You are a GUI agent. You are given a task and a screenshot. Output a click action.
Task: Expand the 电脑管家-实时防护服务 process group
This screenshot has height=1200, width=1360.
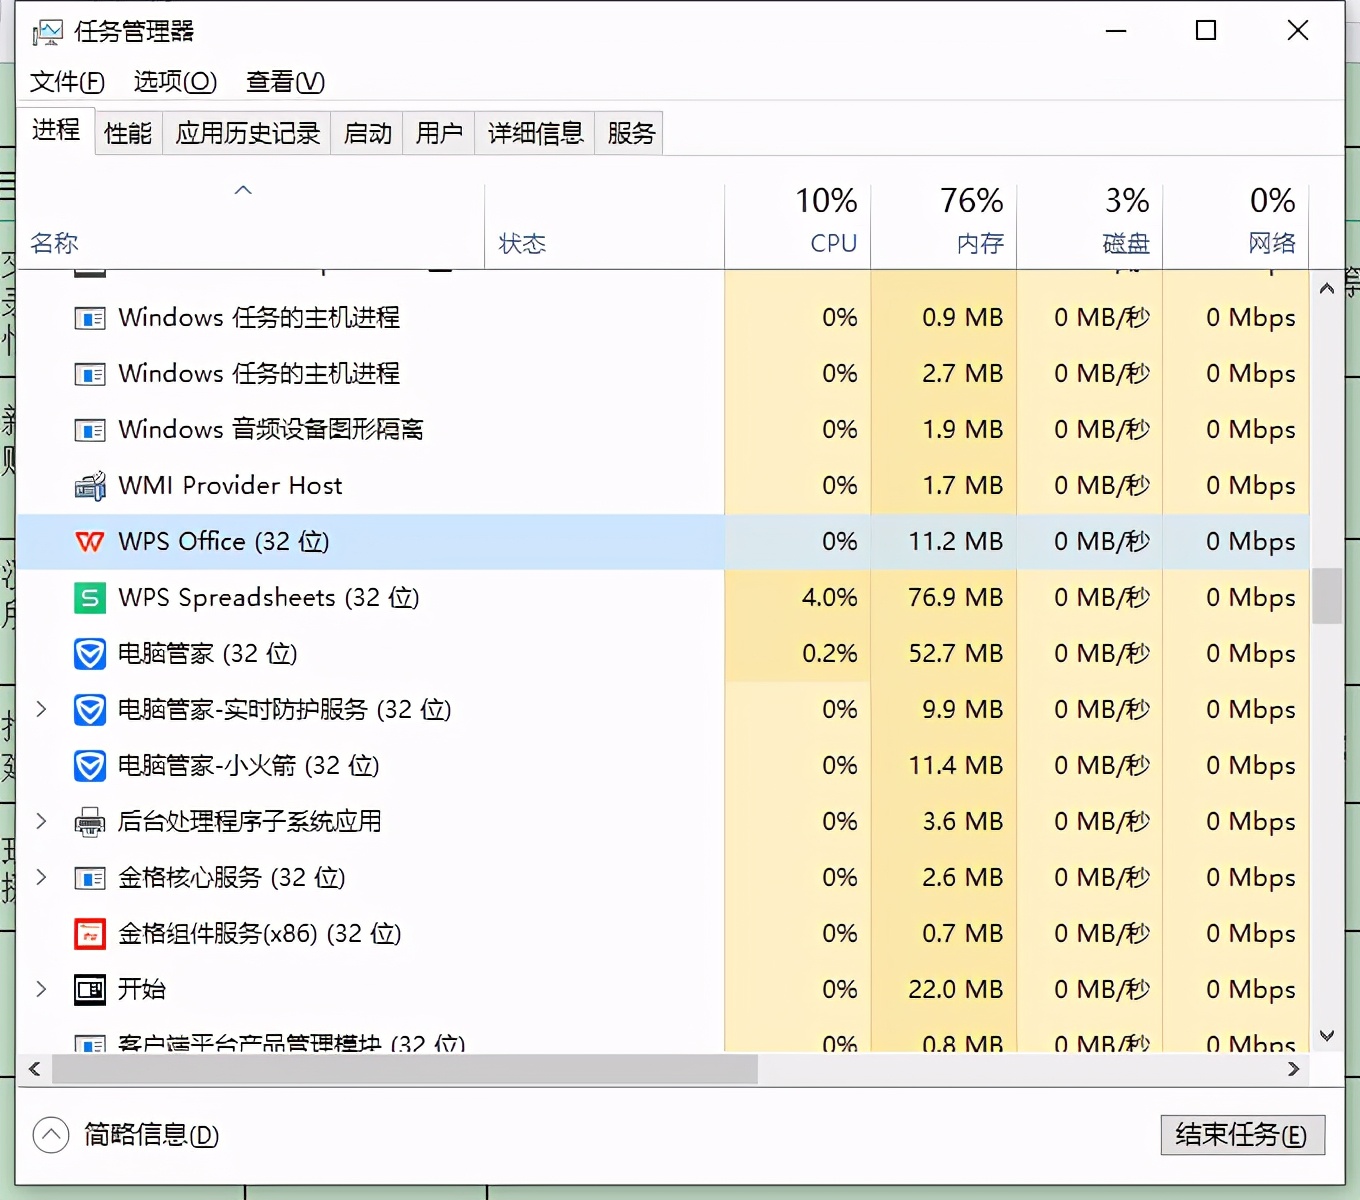(x=41, y=709)
